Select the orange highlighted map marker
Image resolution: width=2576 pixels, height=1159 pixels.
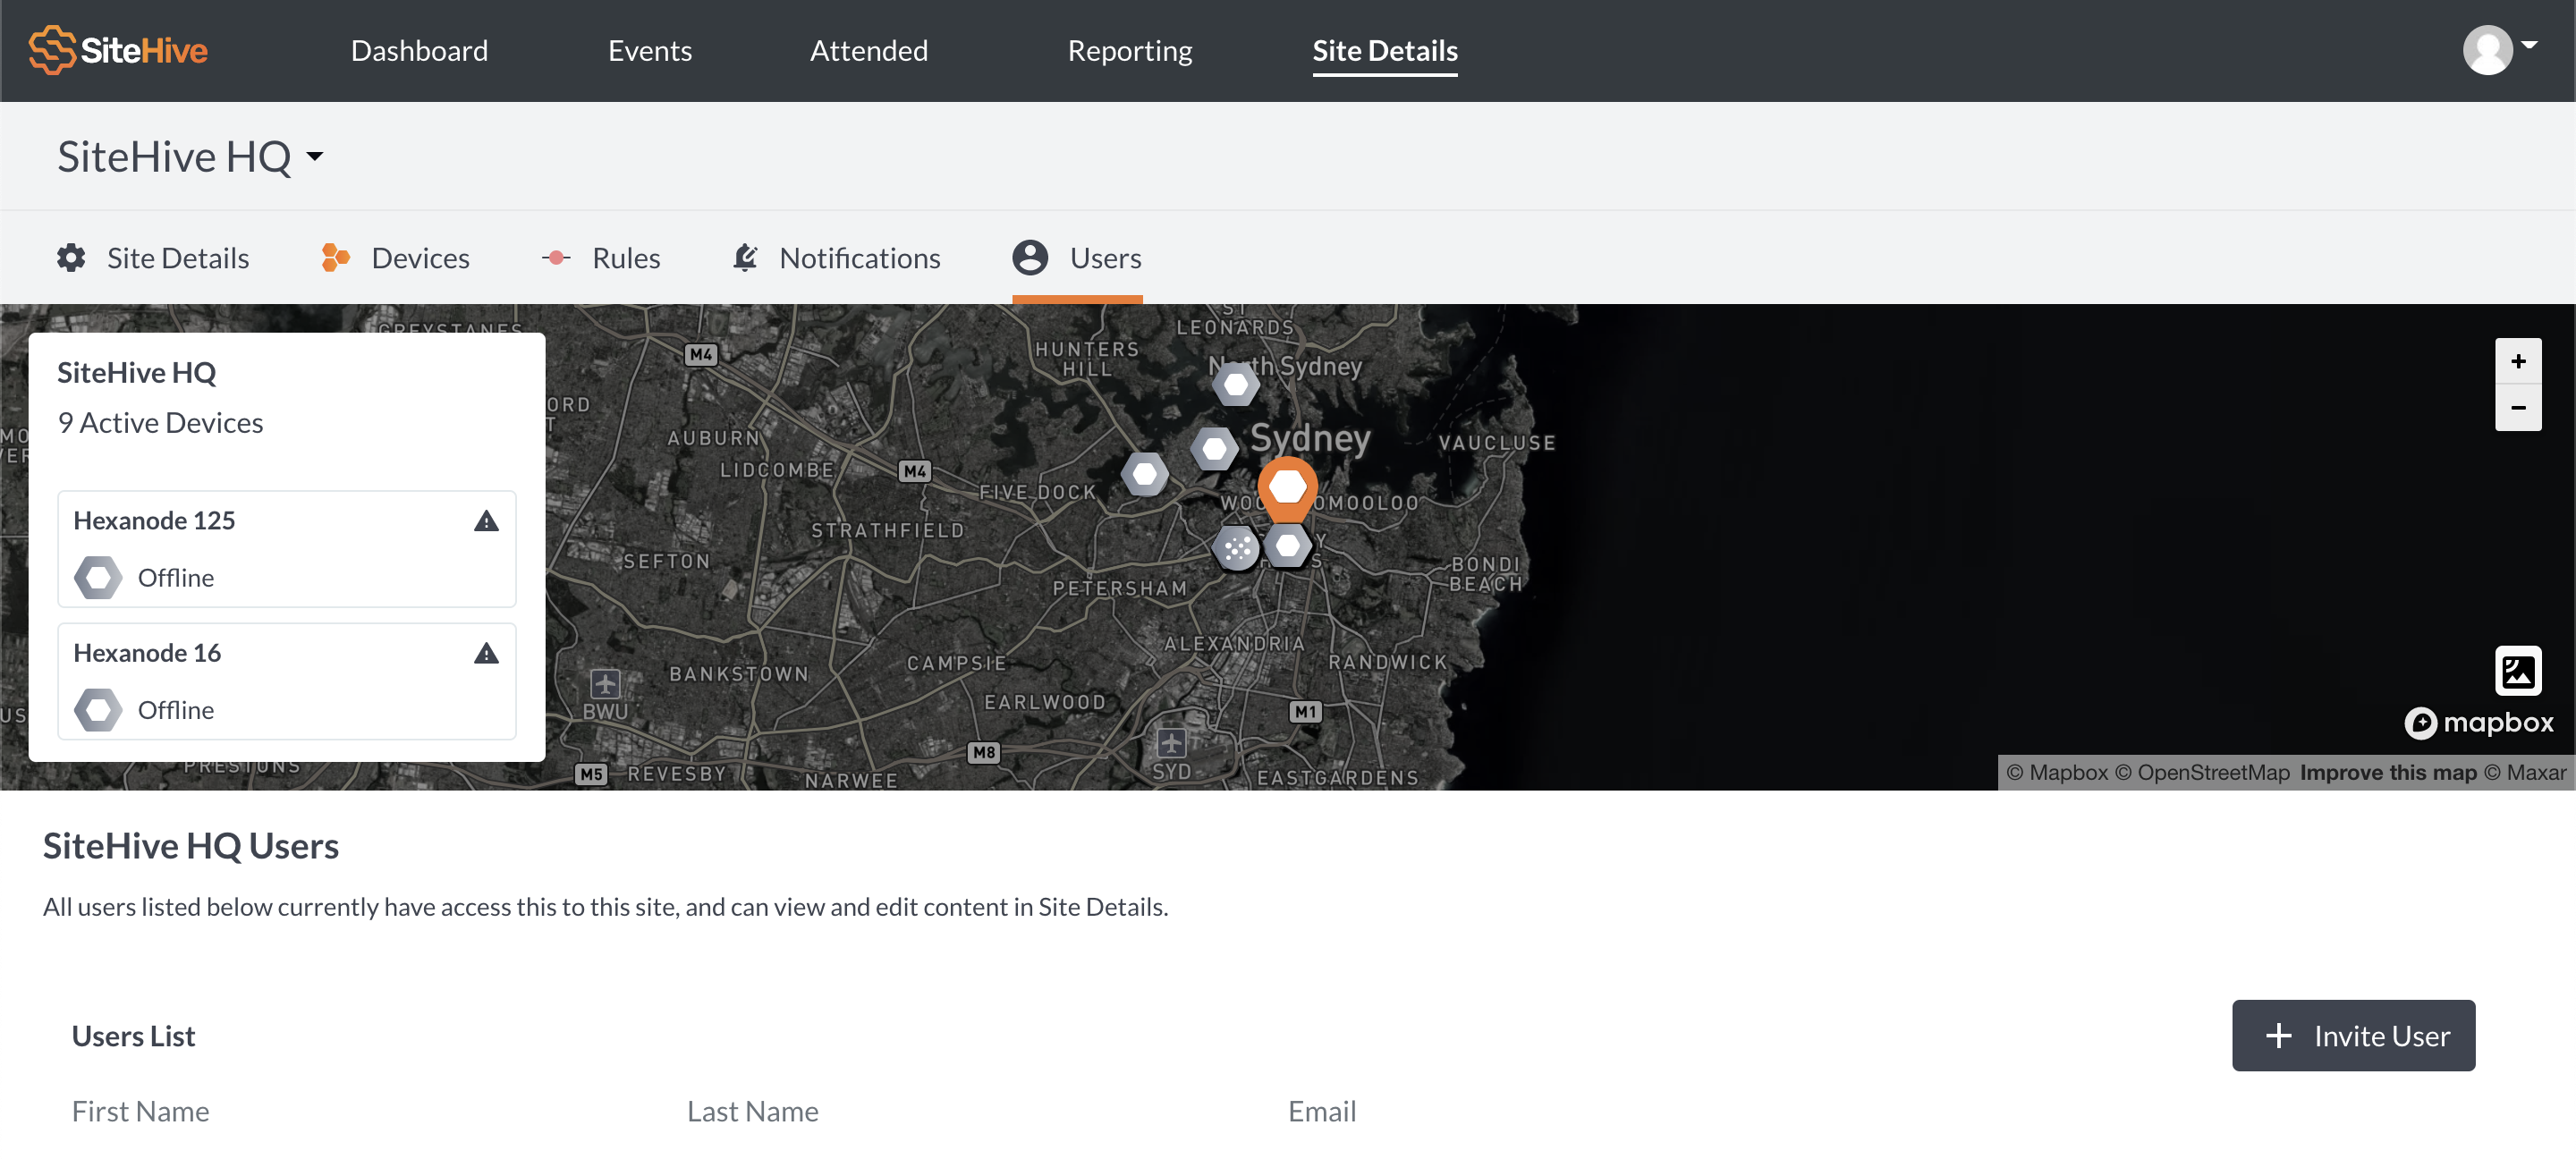pos(1287,488)
